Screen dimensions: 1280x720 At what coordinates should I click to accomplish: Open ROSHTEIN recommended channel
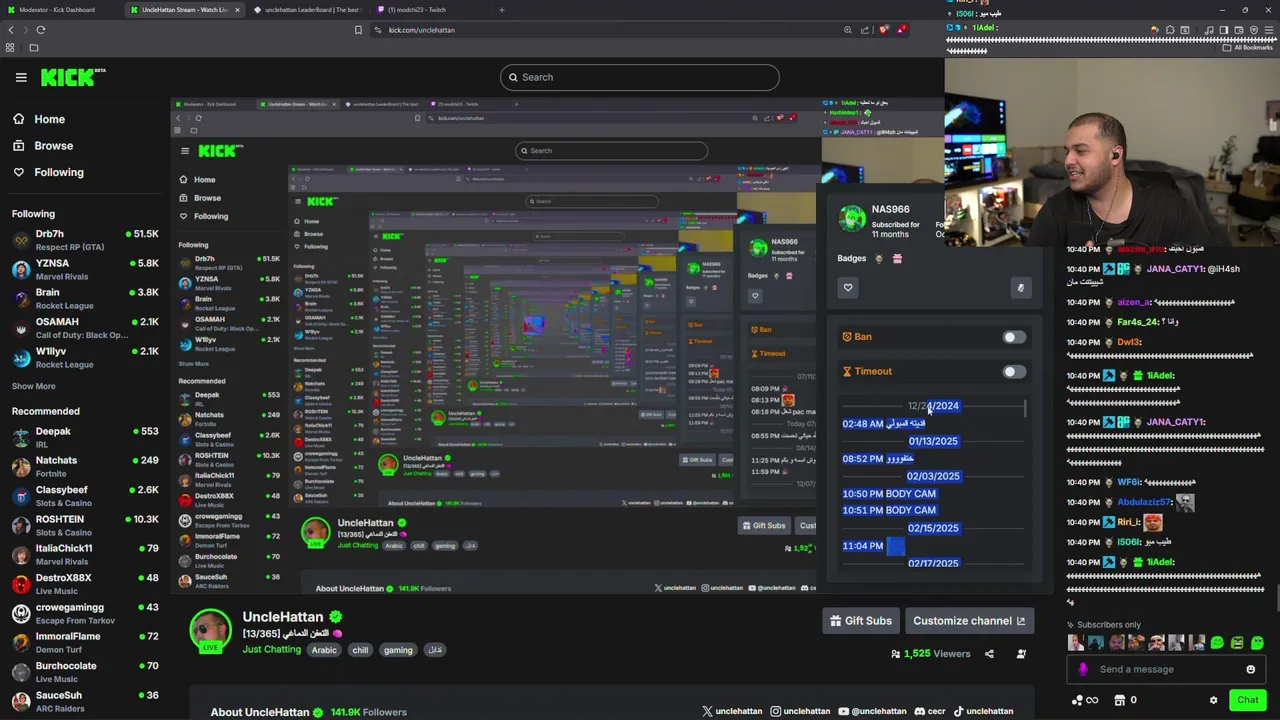[85, 525]
